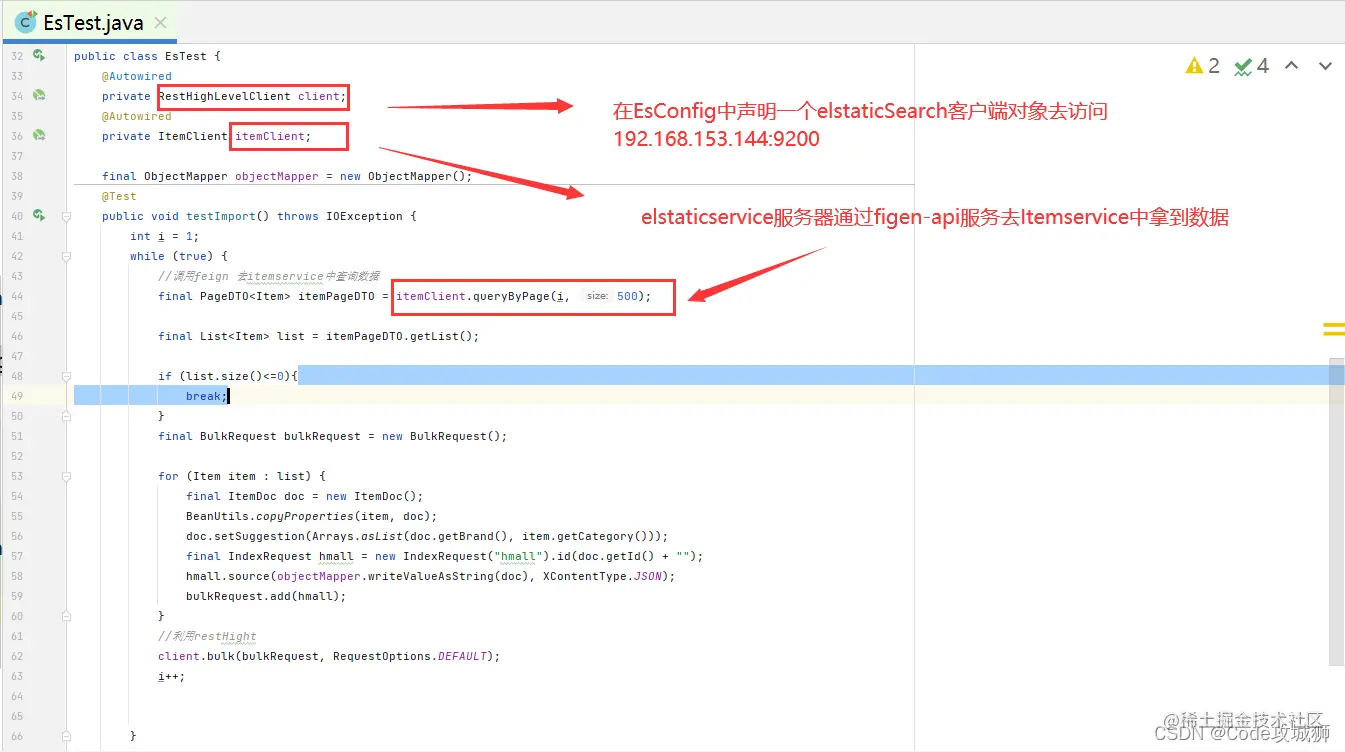Click PageDTO<Item> type on line 44
This screenshot has height=752, width=1345.
coord(245,296)
